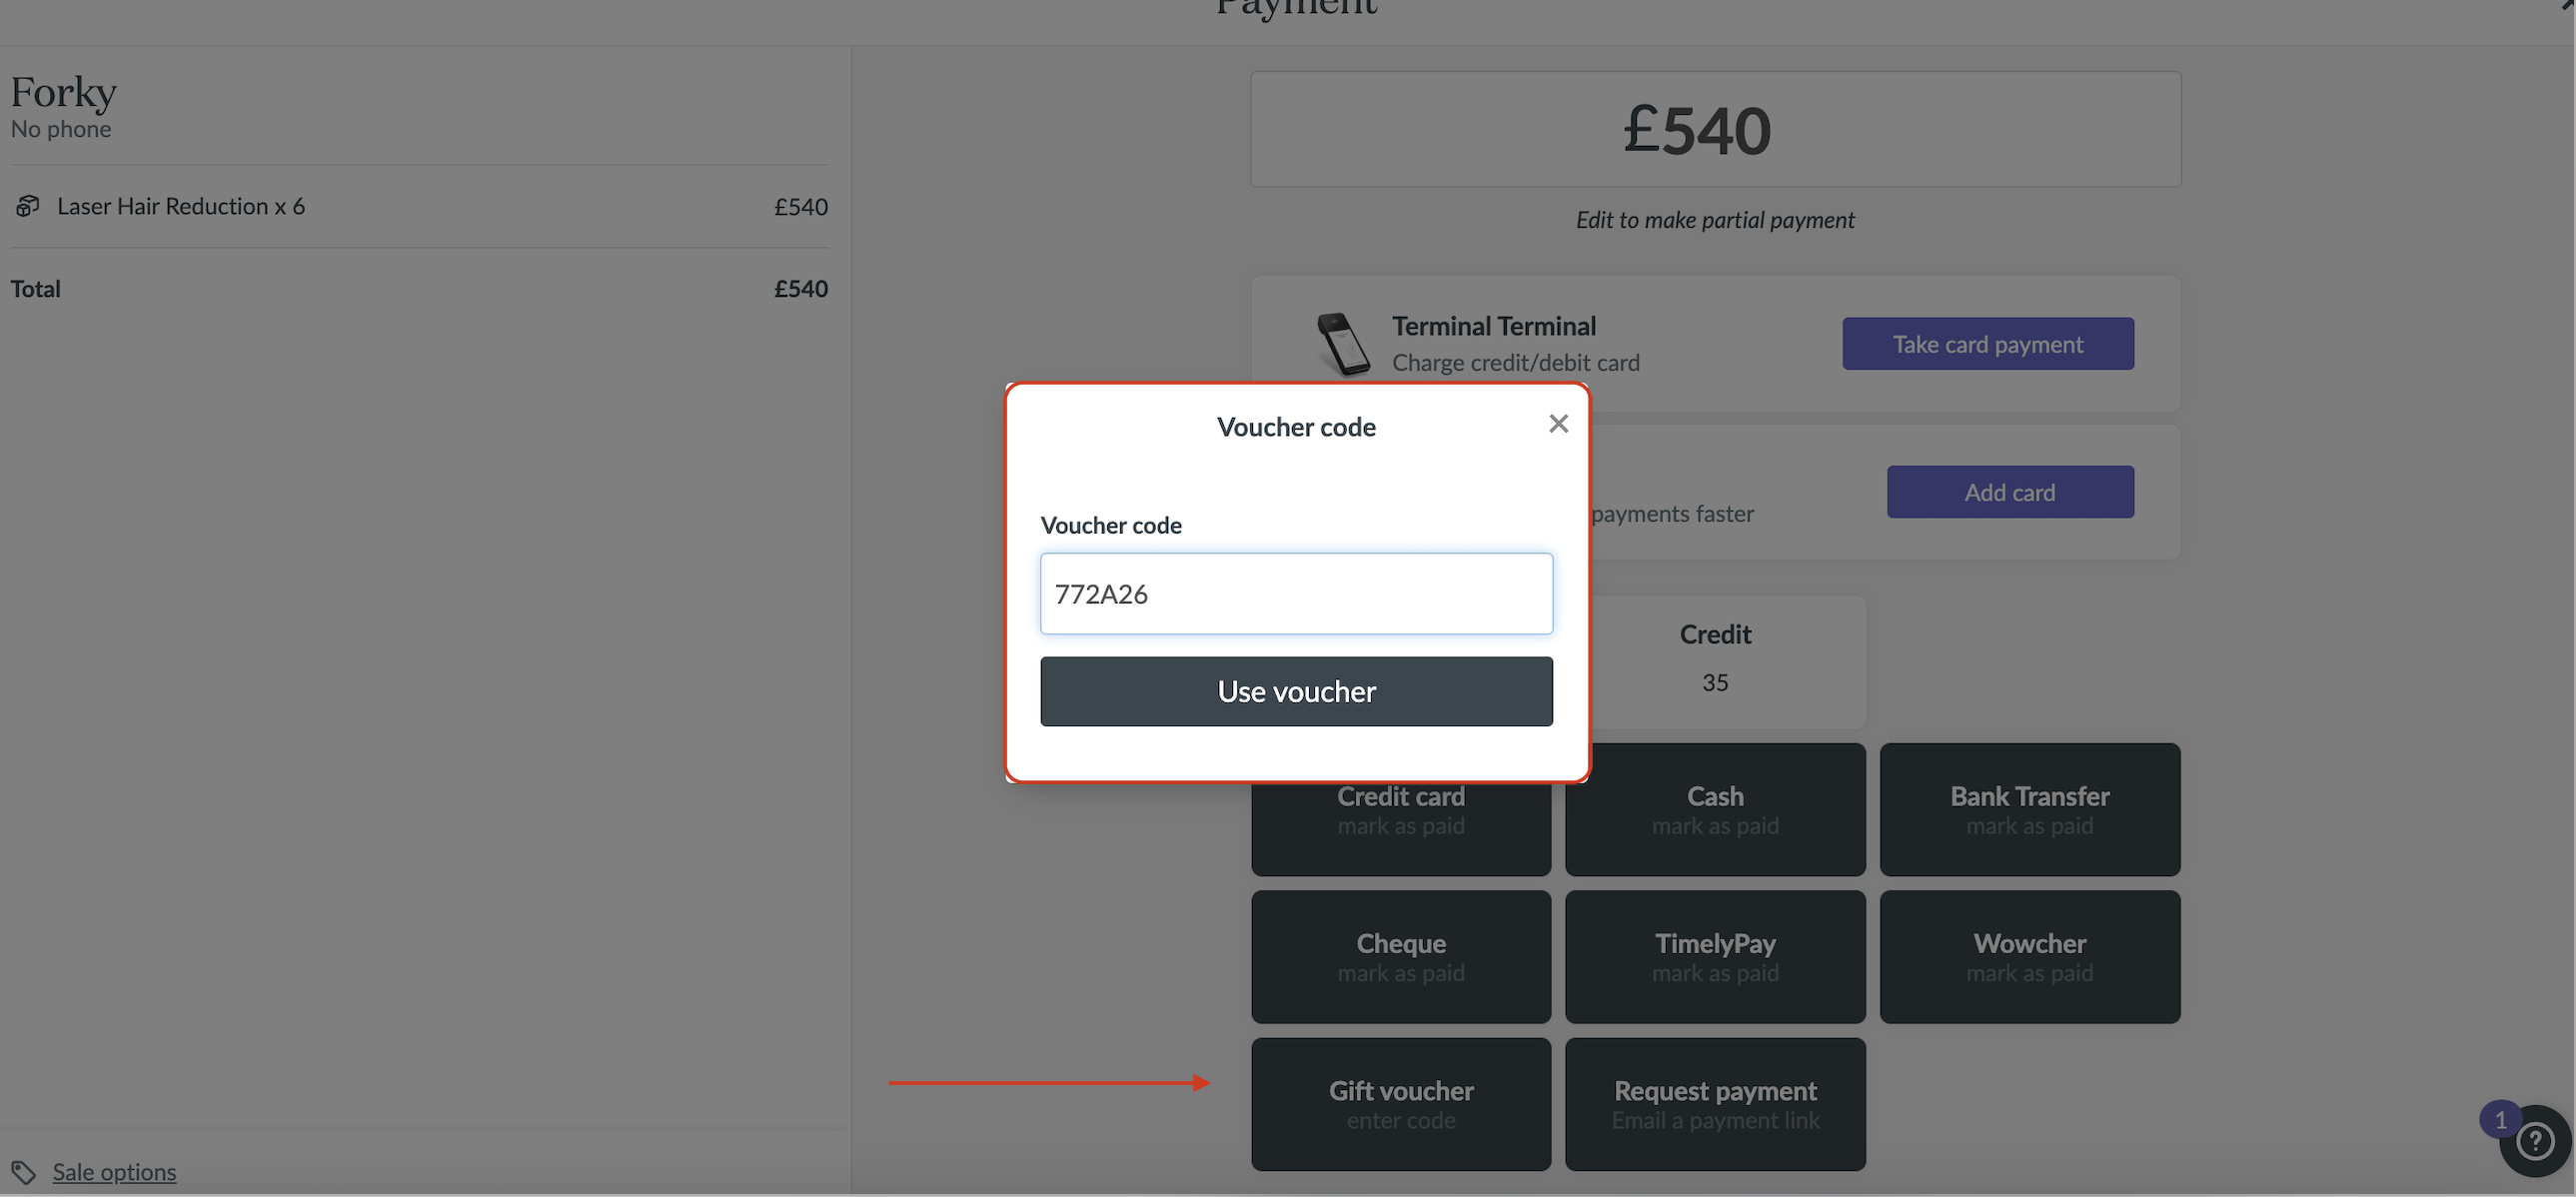Select Cash mark as paid
This screenshot has width=2576, height=1197.
click(1715, 810)
